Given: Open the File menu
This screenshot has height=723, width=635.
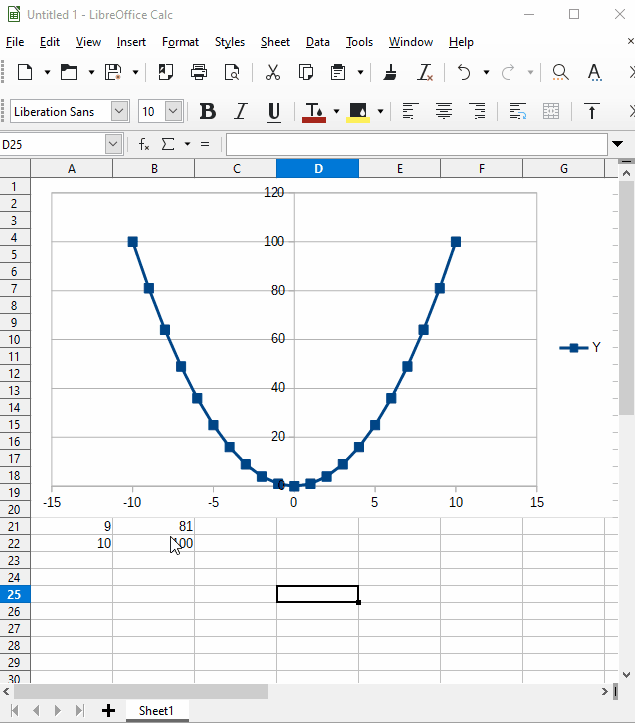Looking at the screenshot, I should [15, 42].
